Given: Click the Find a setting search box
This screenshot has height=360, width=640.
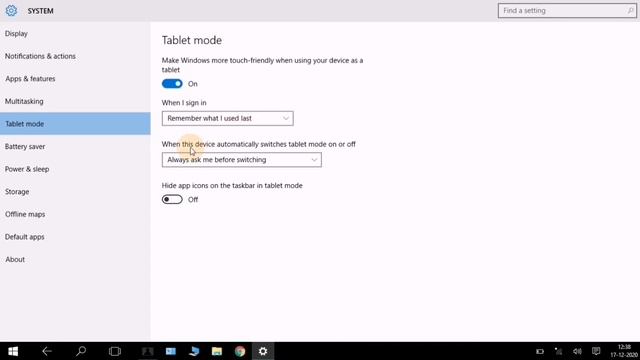Looking at the screenshot, I should pyautogui.click(x=567, y=11).
